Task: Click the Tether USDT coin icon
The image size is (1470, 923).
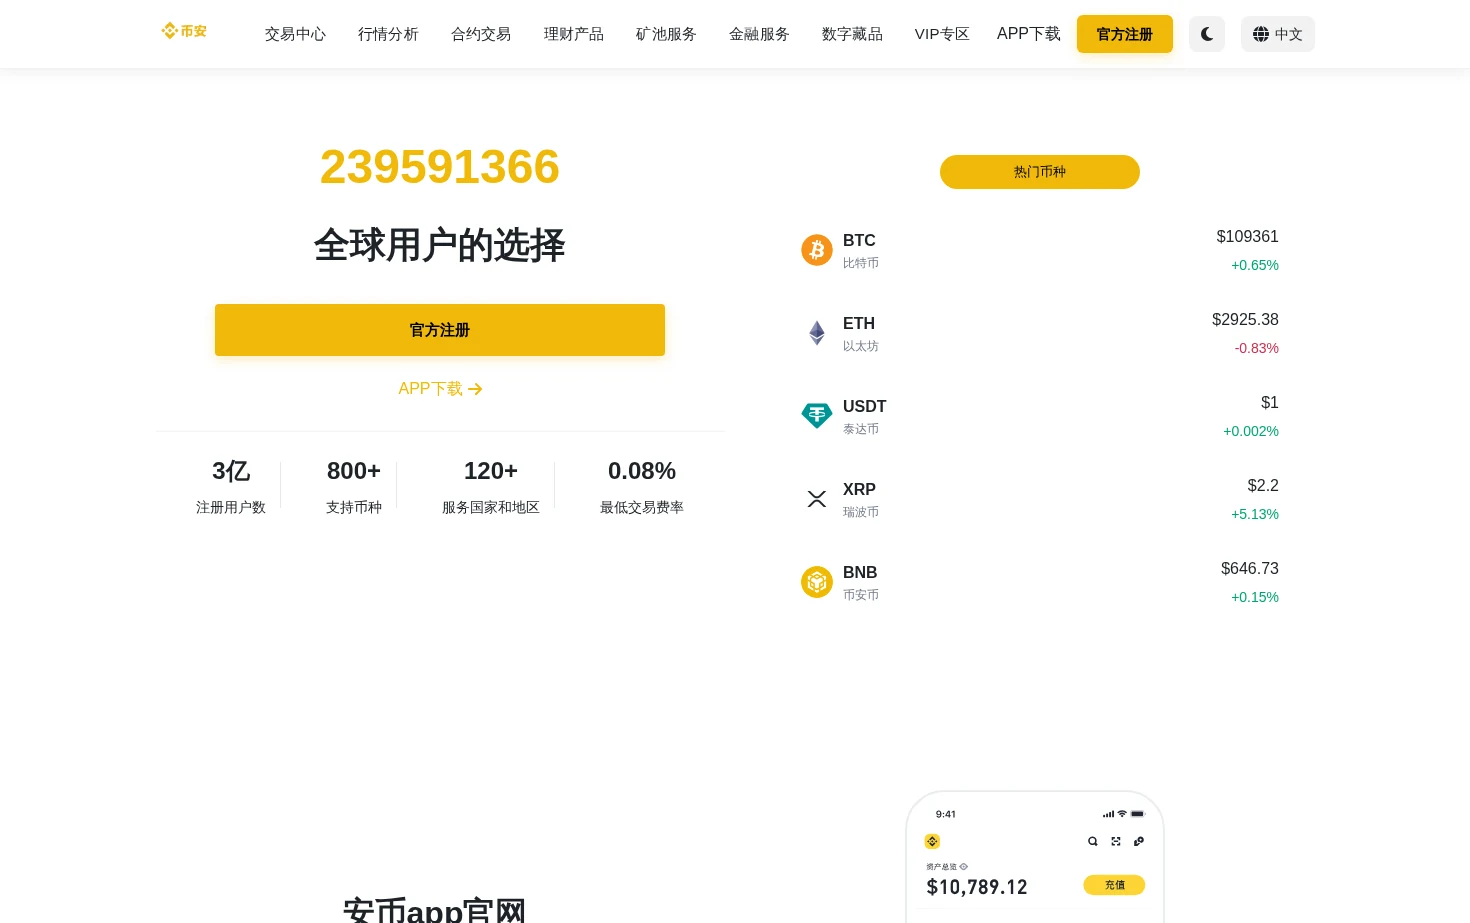Action: pyautogui.click(x=817, y=416)
